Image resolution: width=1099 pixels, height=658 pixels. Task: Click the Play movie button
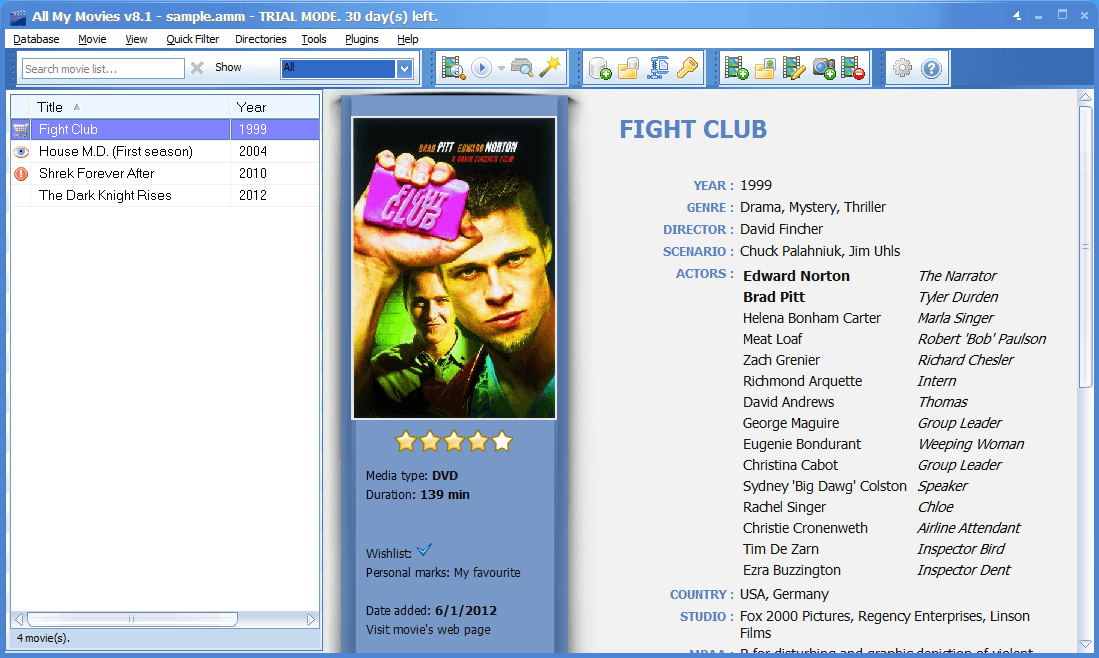point(482,68)
